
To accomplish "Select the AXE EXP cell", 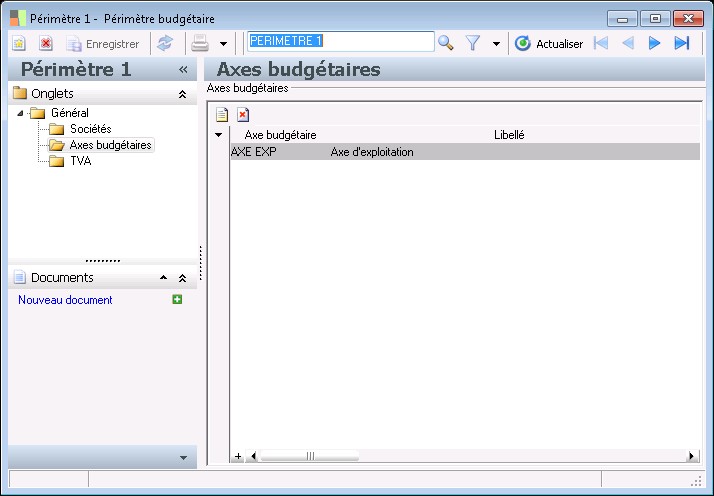I will coord(280,152).
